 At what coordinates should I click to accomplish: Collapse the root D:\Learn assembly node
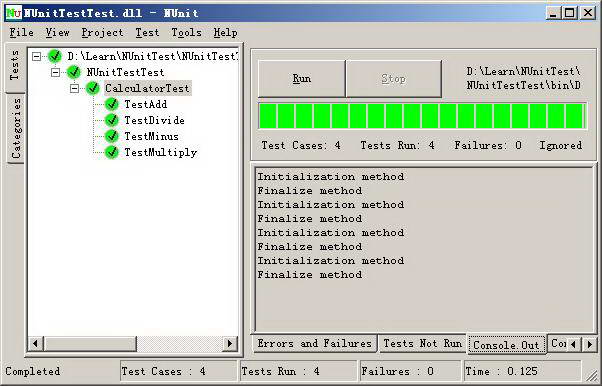point(36,56)
